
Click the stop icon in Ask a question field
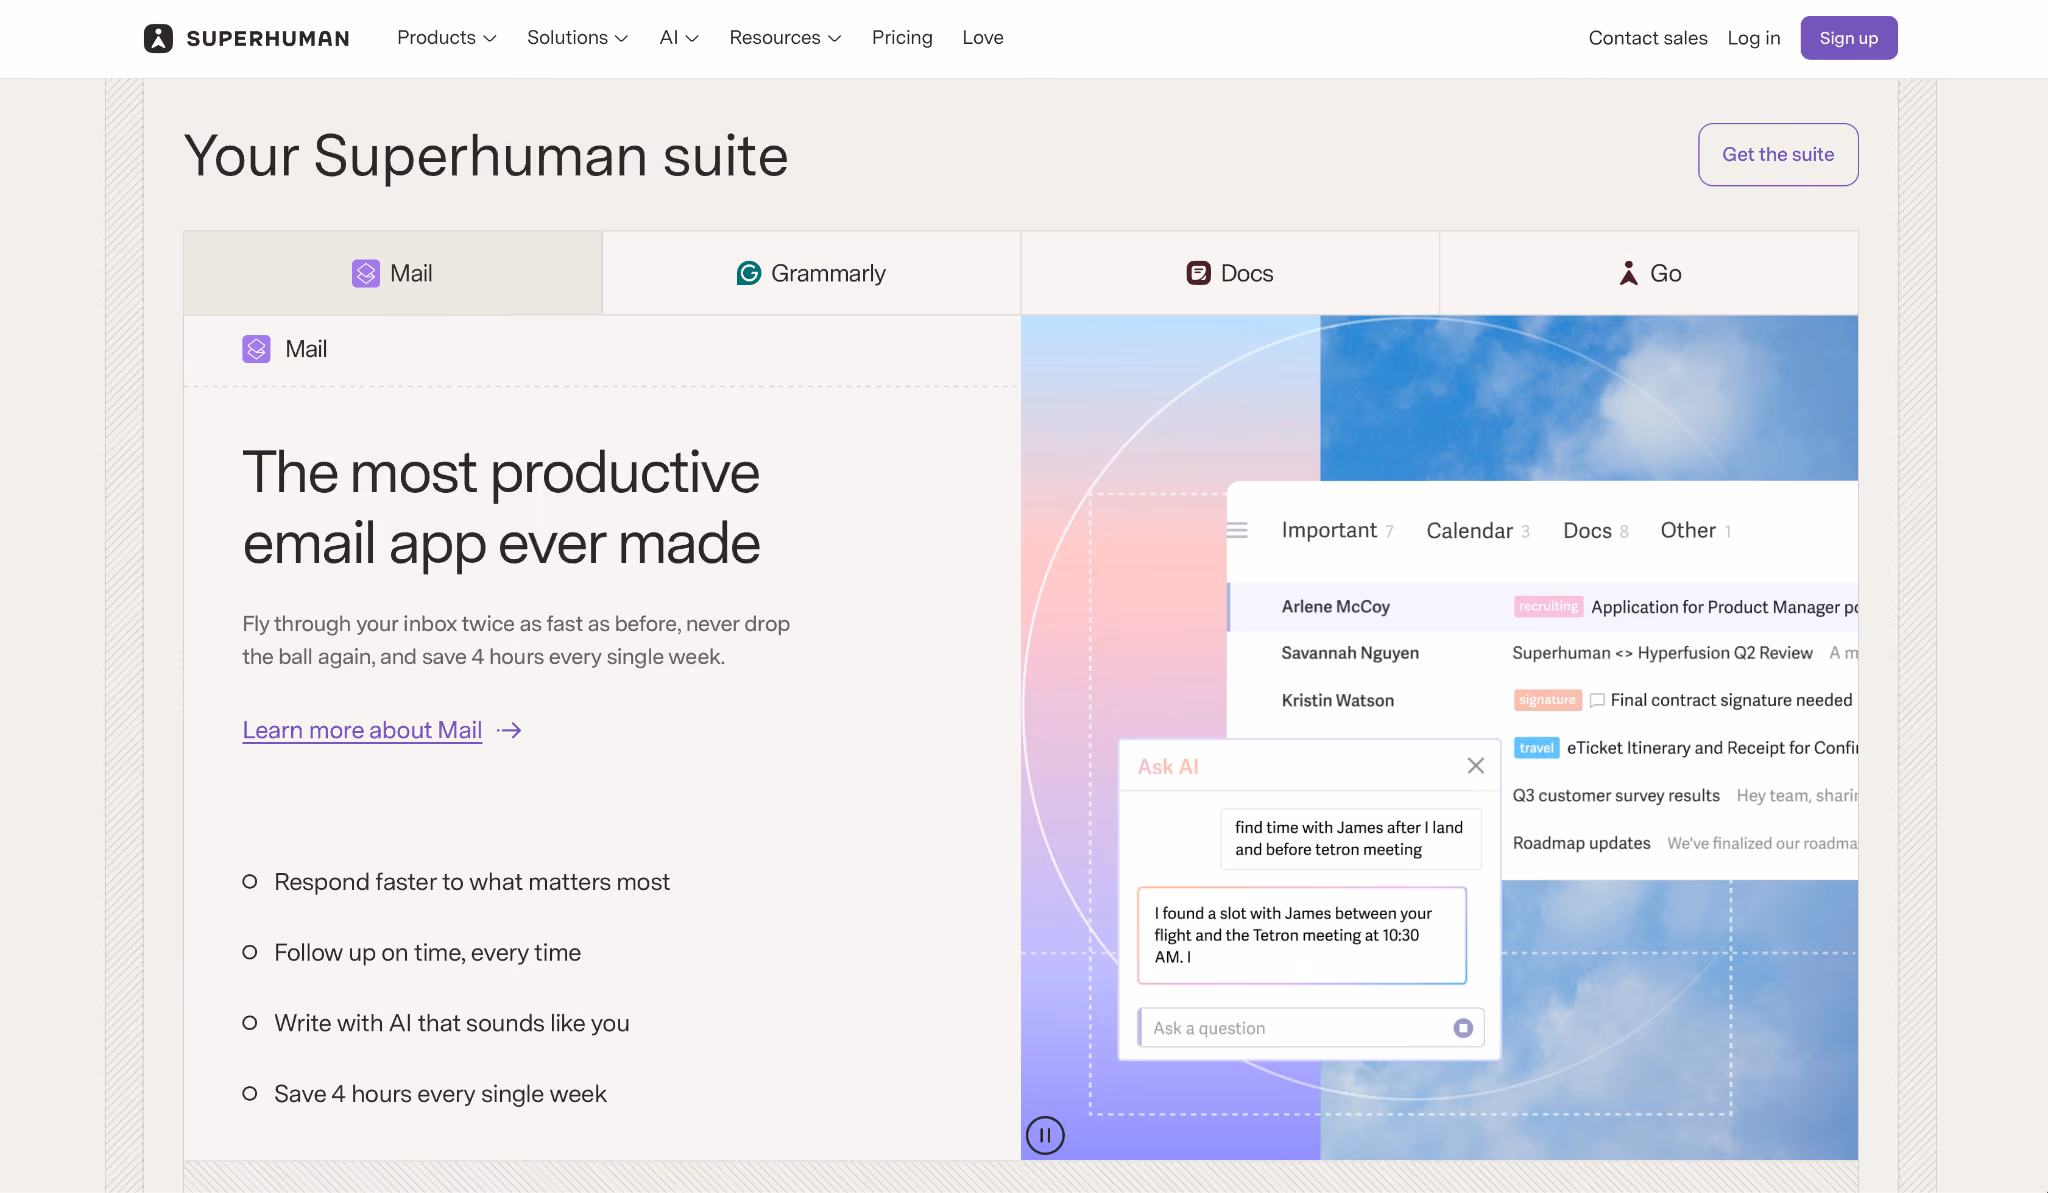click(x=1463, y=1028)
